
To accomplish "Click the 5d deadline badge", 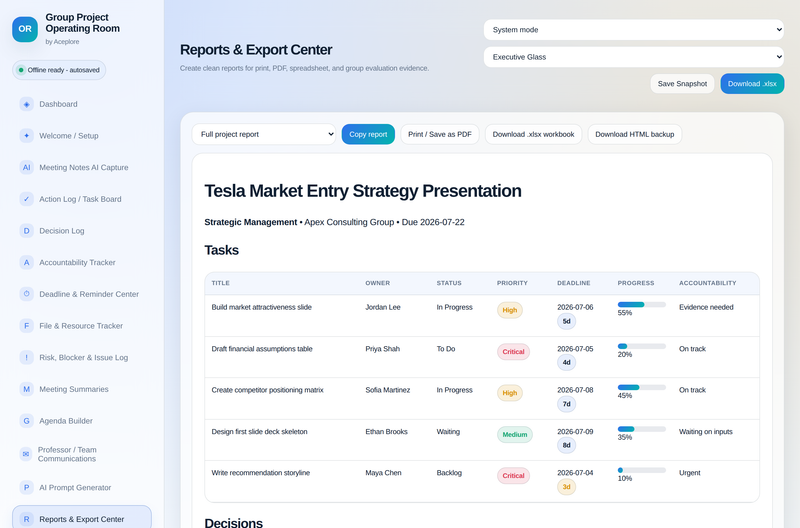I will pyautogui.click(x=566, y=321).
